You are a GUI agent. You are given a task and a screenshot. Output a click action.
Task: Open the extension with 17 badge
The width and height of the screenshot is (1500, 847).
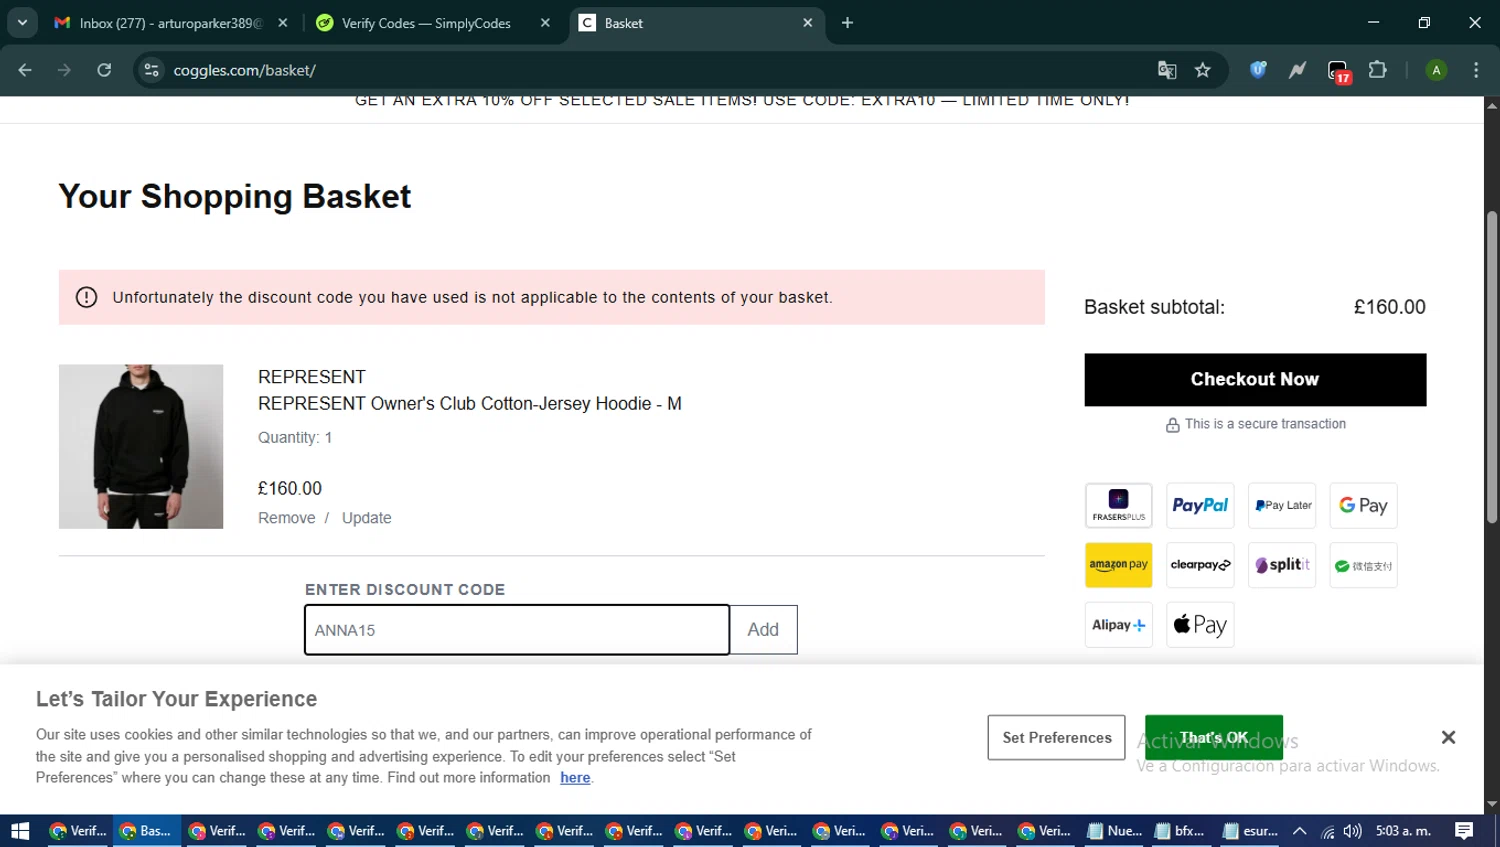(x=1338, y=71)
